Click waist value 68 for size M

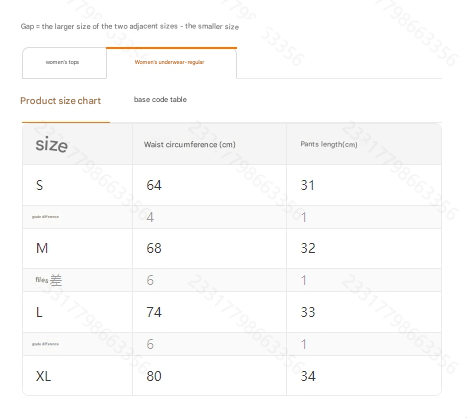pyautogui.click(x=154, y=248)
